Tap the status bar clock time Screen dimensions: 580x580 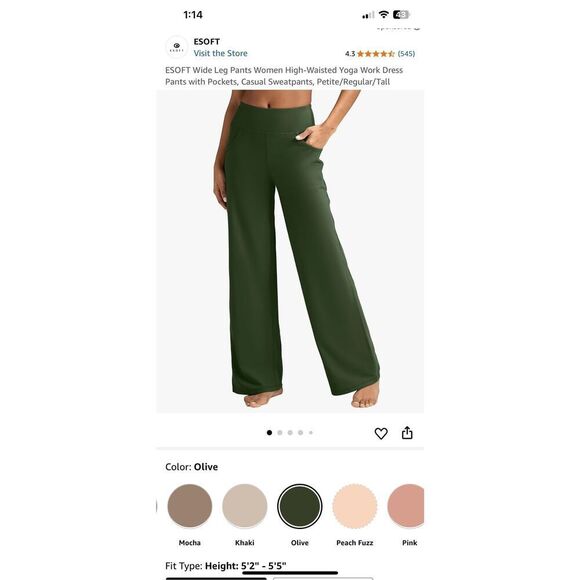point(193,15)
